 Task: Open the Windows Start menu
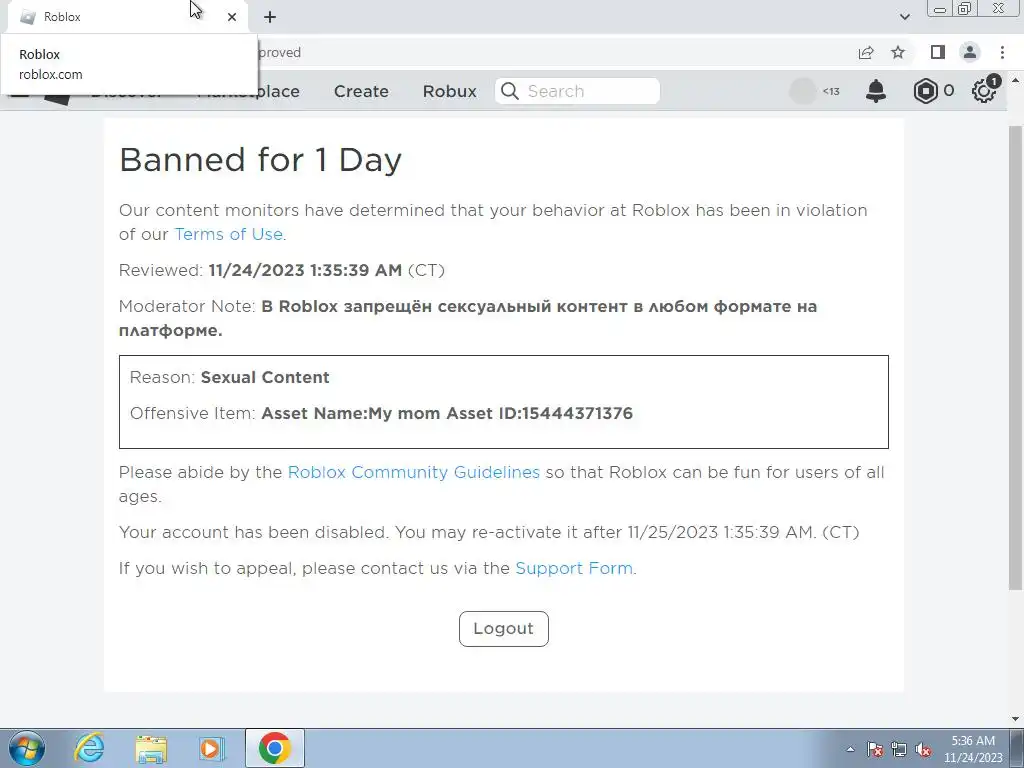click(x=27, y=748)
